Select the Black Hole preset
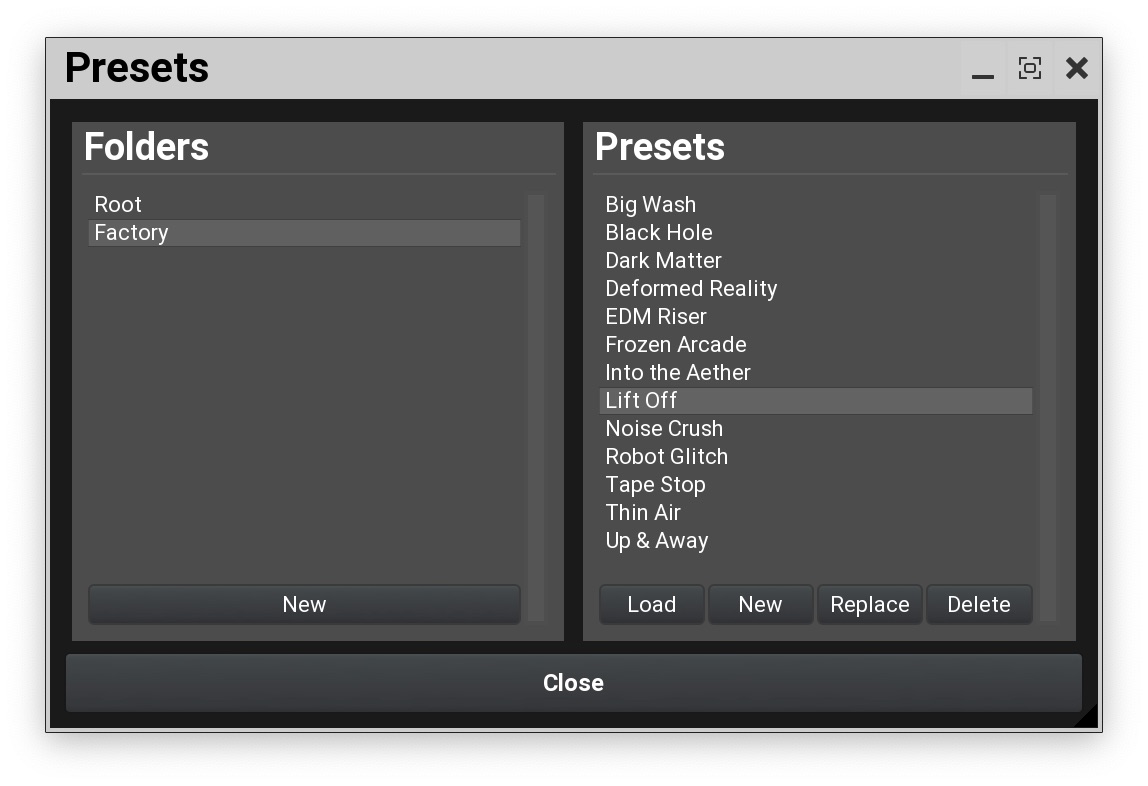The image size is (1148, 786). 658,232
